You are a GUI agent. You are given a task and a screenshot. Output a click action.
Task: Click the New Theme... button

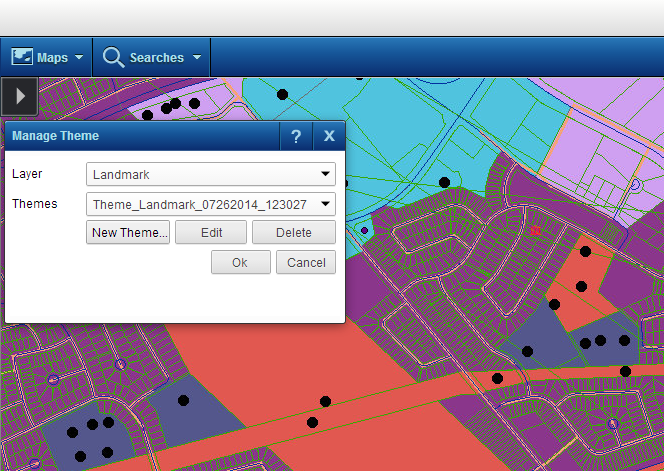(x=129, y=232)
